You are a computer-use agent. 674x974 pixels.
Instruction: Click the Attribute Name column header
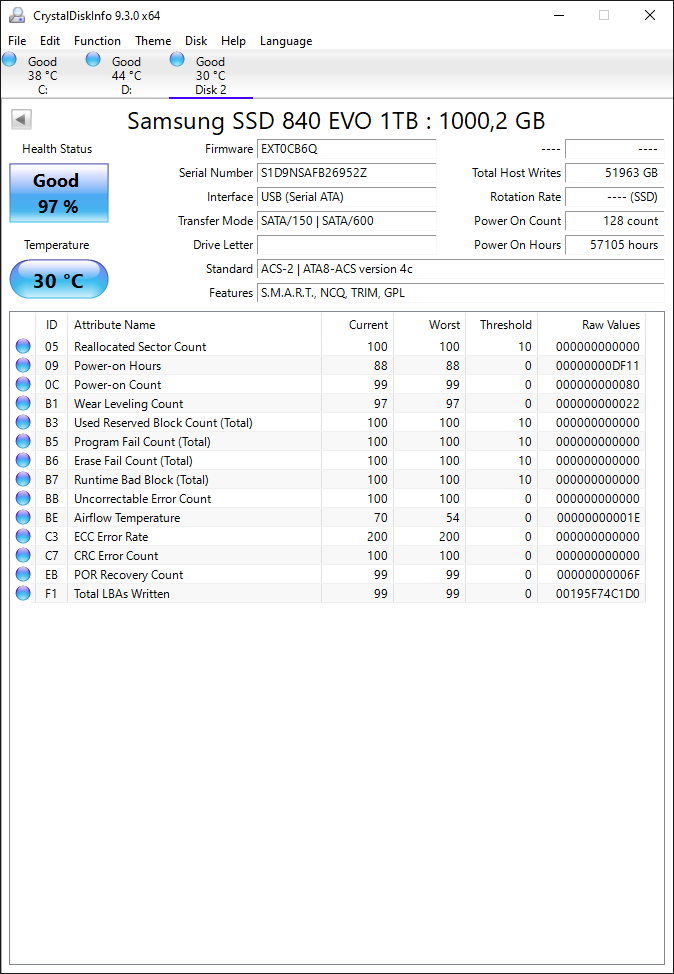(x=194, y=325)
